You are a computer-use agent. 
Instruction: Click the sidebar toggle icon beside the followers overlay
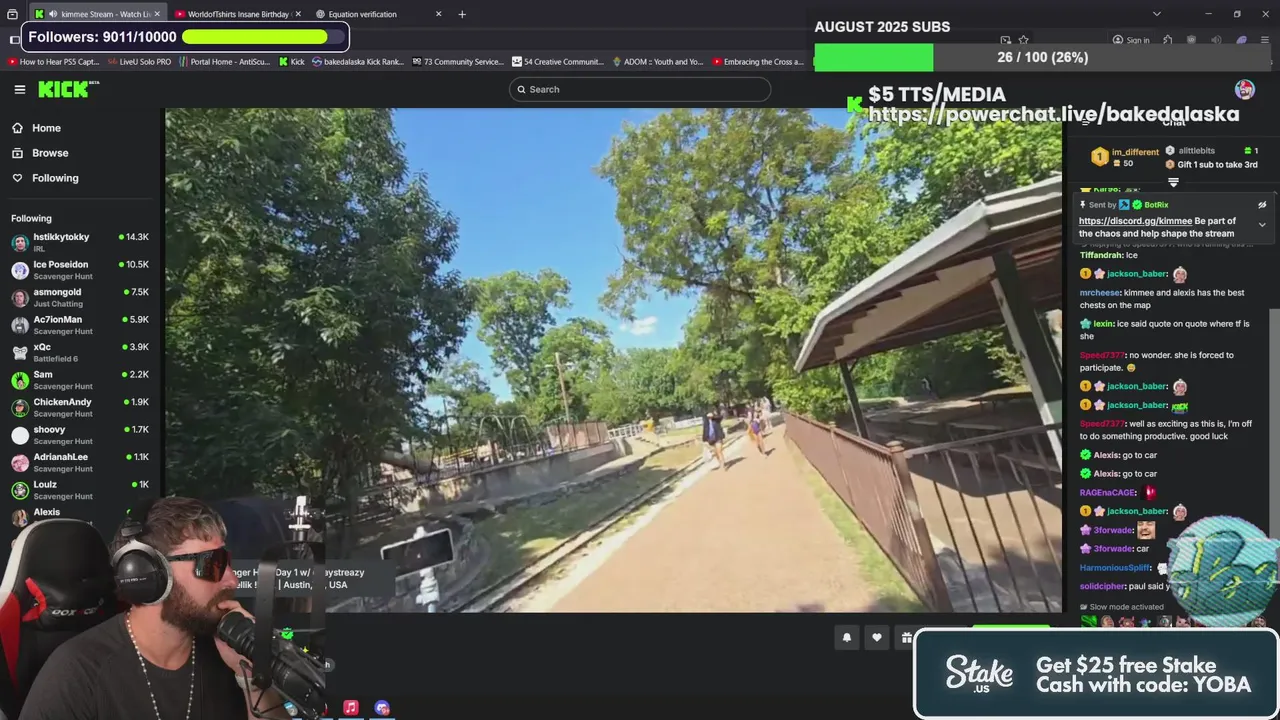[x=14, y=40]
